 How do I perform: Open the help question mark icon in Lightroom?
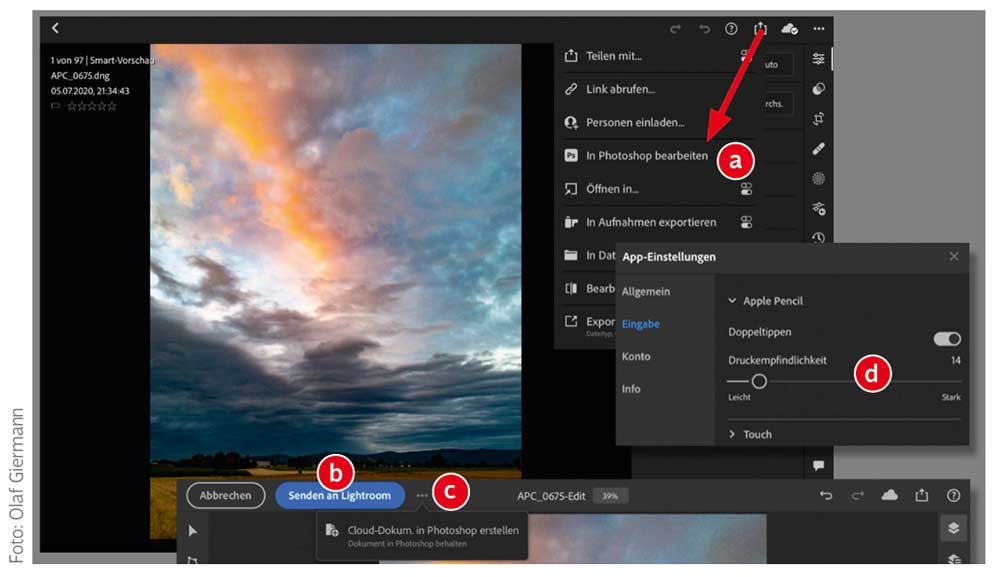(731, 29)
